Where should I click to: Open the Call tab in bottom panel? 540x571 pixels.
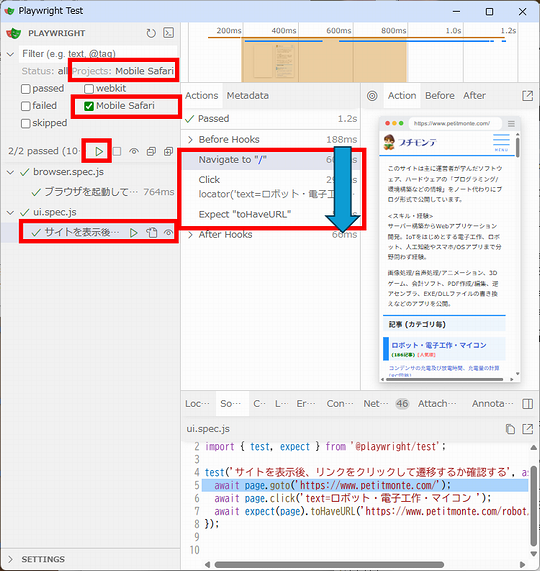pyautogui.click(x=259, y=403)
